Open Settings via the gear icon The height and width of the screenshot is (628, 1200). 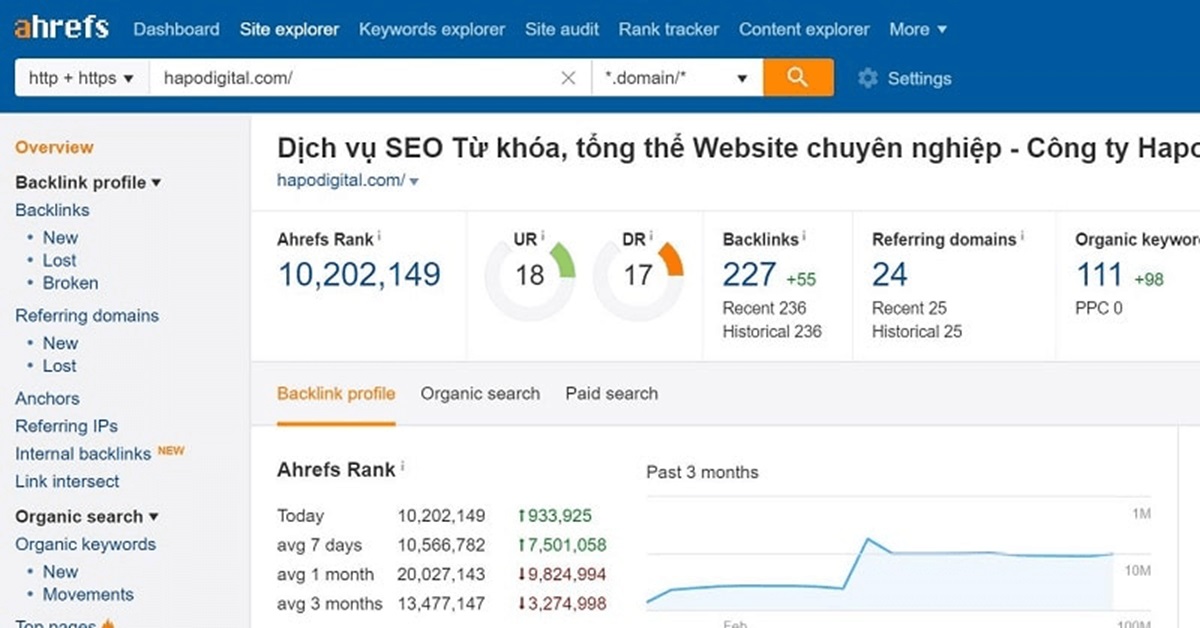(868, 78)
